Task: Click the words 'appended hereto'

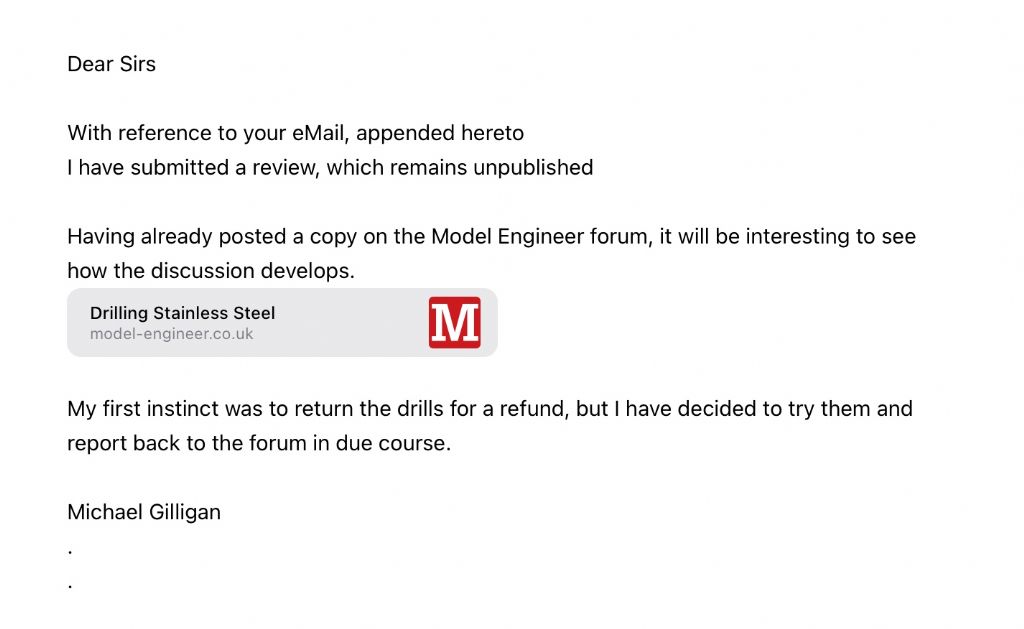Action: pyautogui.click(x=440, y=133)
